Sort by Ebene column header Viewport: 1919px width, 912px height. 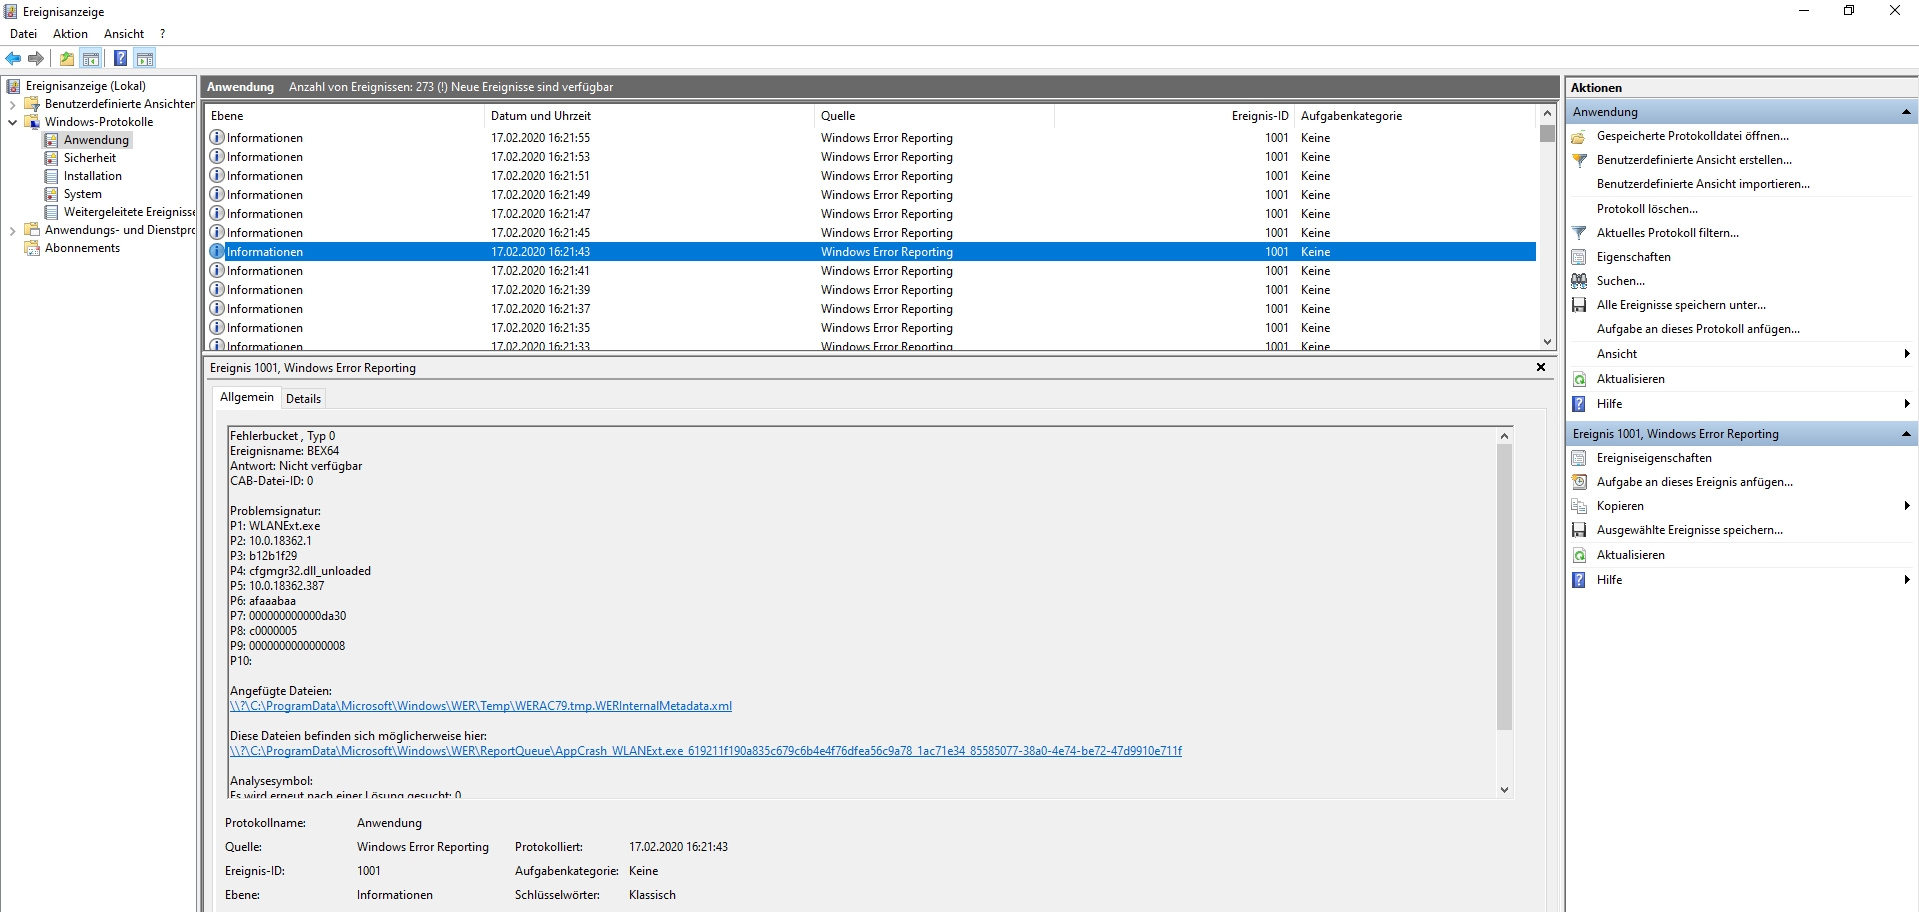coord(344,116)
